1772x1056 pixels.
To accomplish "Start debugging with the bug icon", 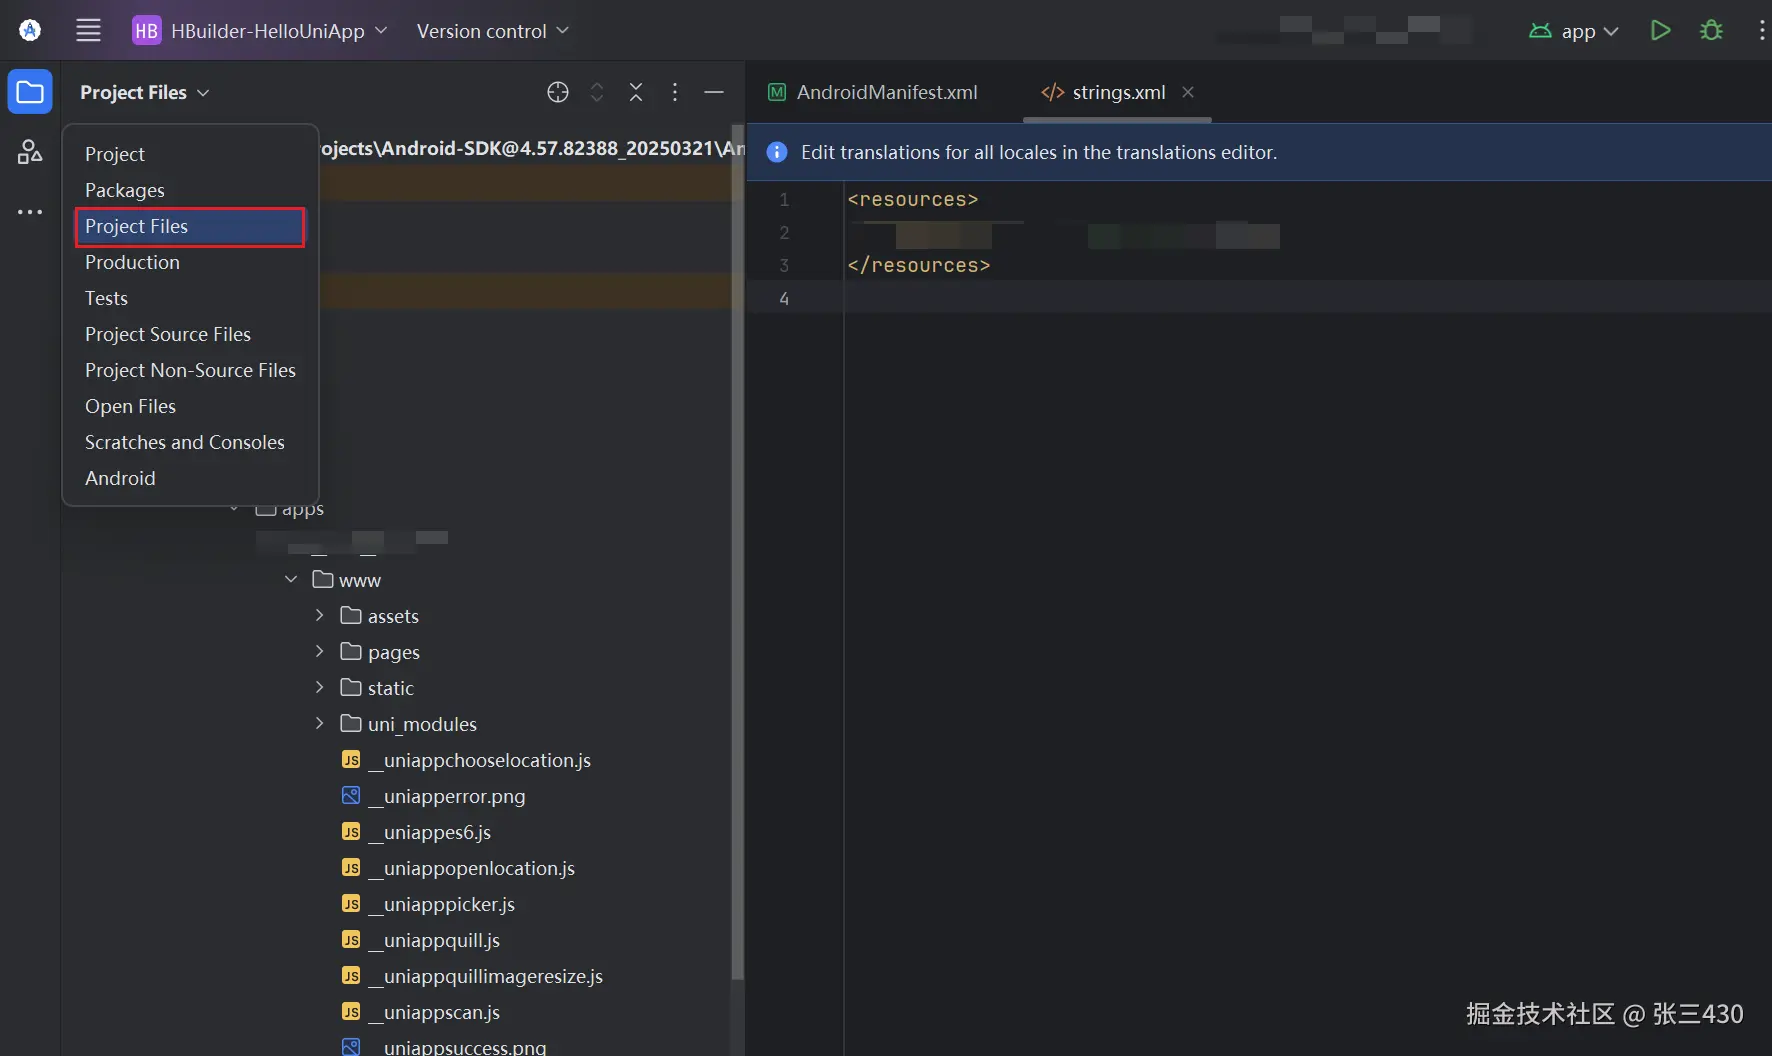I will pyautogui.click(x=1711, y=31).
